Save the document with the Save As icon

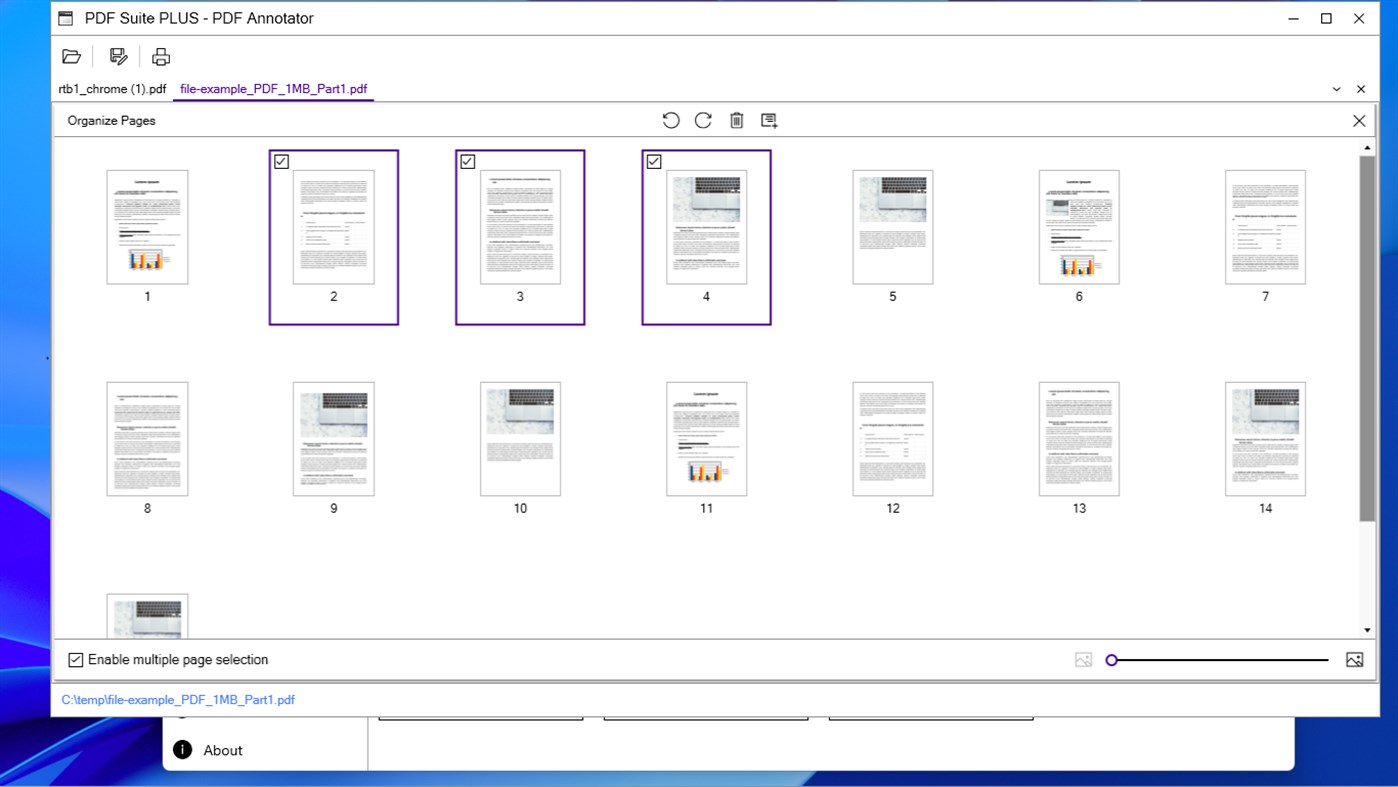pos(117,56)
